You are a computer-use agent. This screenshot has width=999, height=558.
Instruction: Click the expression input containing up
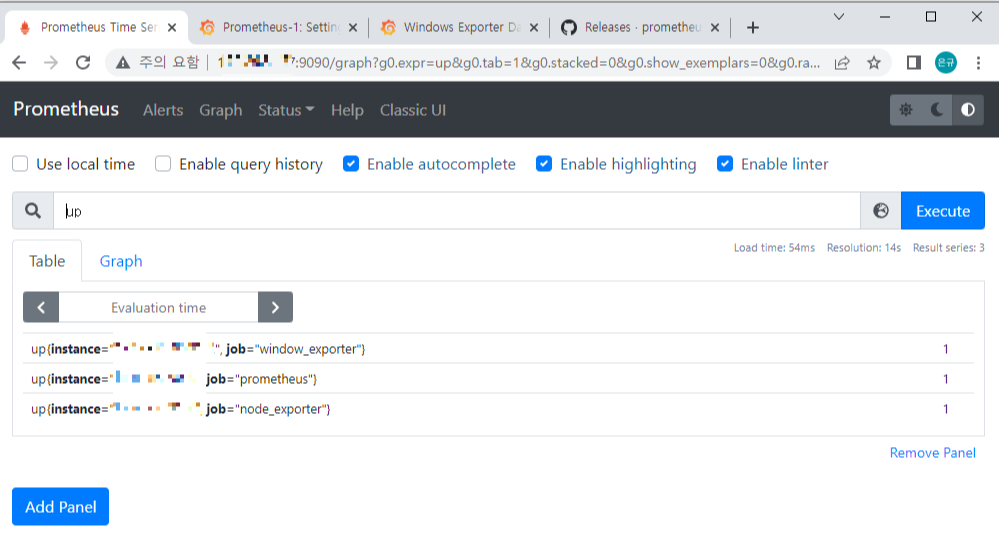(457, 211)
